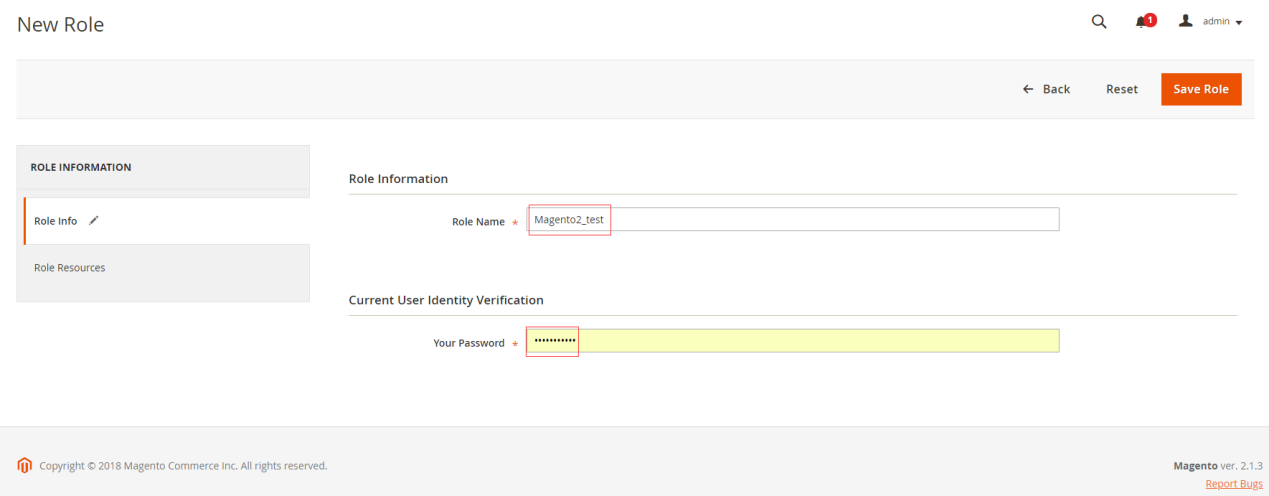Screen dimensions: 1269x496
Task: Click the left arrow icon beside Back
Action: (1027, 89)
